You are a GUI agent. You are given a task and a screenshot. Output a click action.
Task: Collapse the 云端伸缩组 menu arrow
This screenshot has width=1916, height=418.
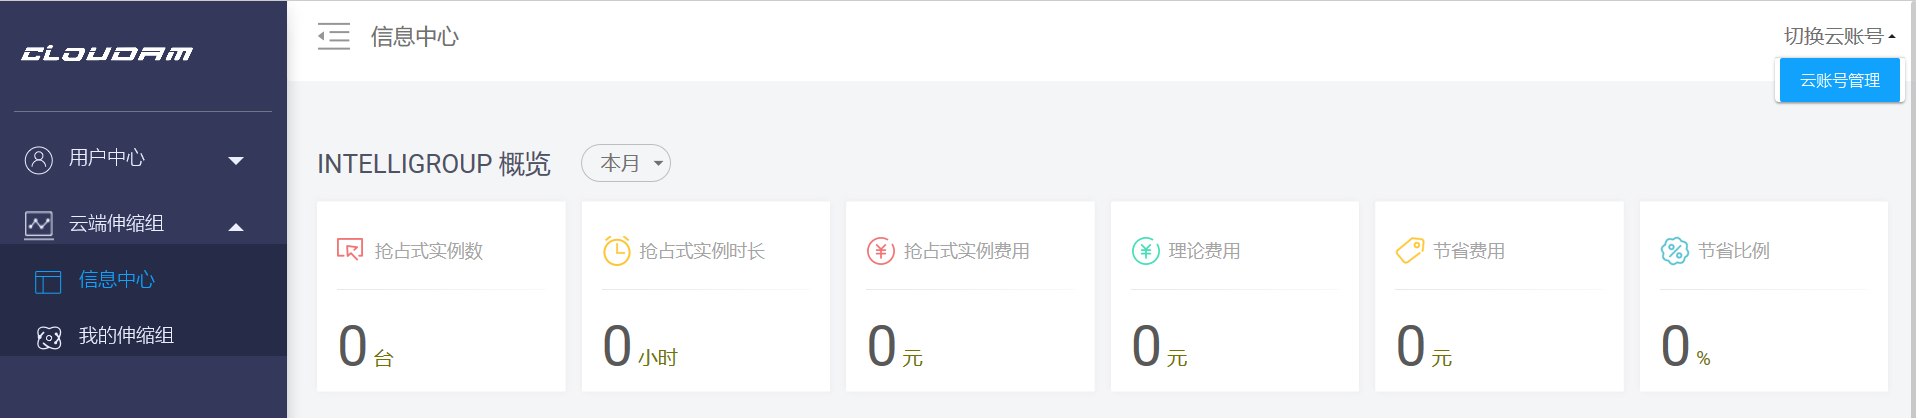pos(236,227)
